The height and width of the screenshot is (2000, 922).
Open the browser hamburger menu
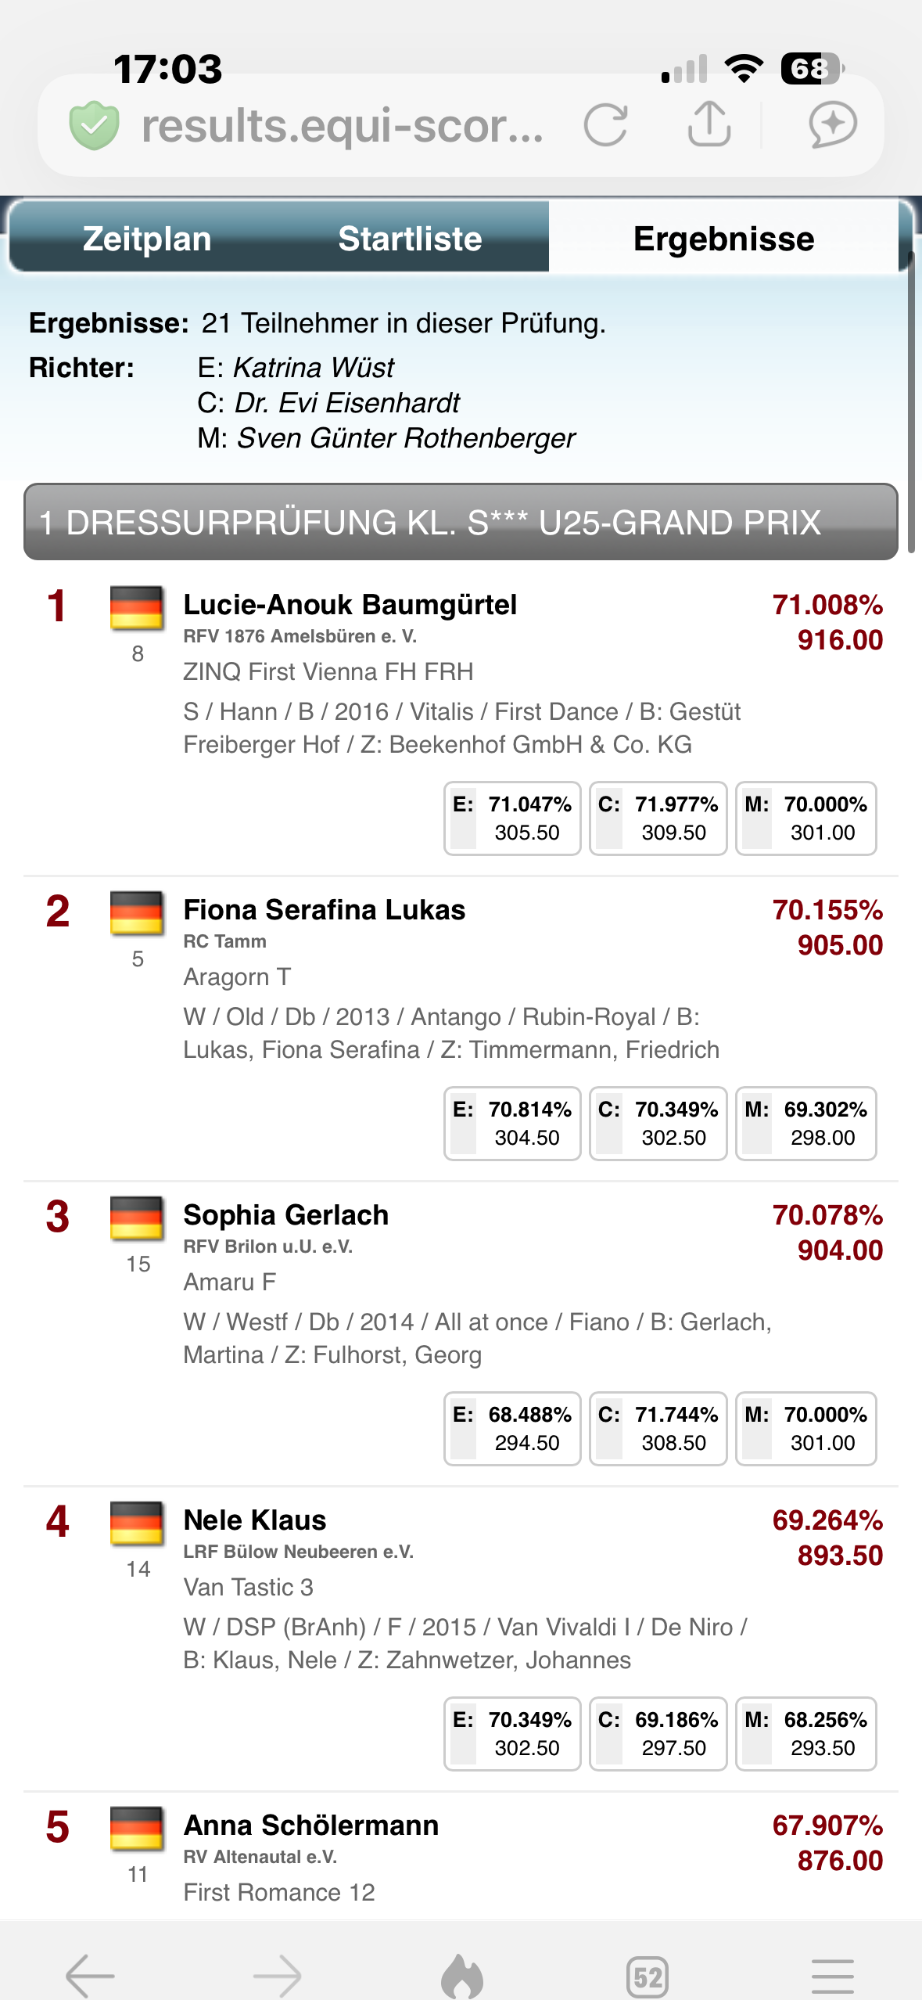[x=832, y=1975]
